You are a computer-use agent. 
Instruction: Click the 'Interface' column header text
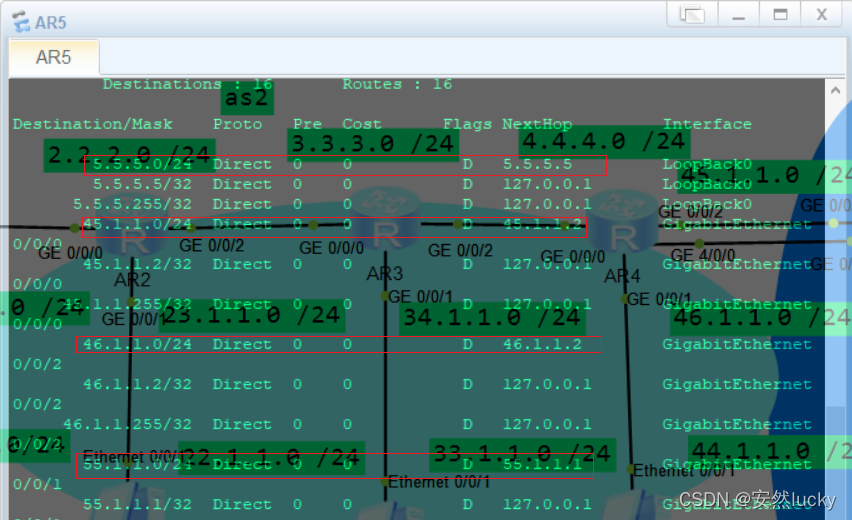(x=707, y=124)
